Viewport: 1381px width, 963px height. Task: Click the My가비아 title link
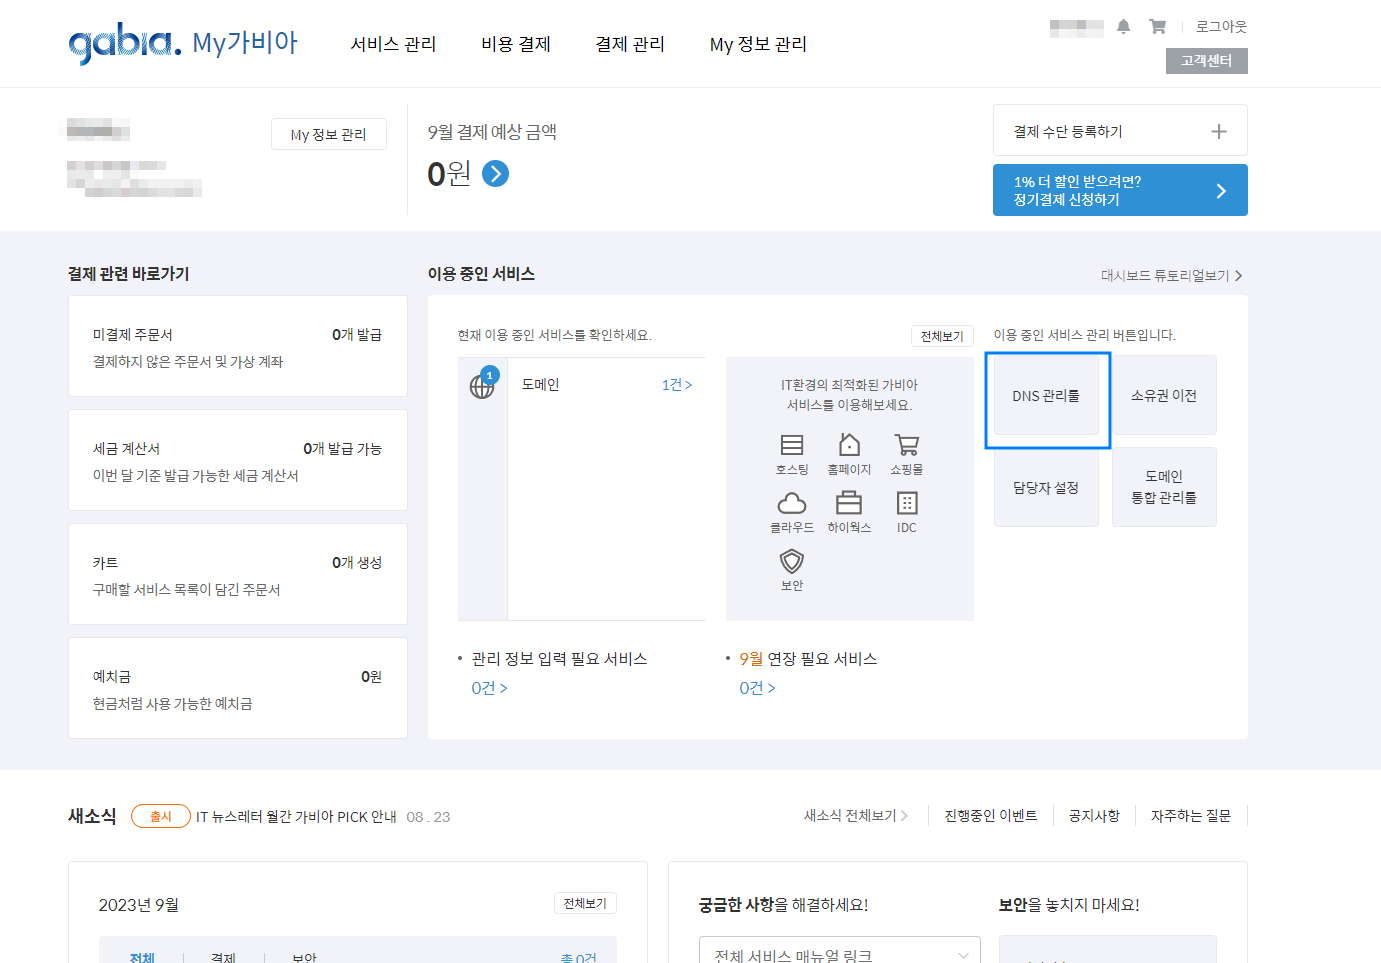click(245, 43)
